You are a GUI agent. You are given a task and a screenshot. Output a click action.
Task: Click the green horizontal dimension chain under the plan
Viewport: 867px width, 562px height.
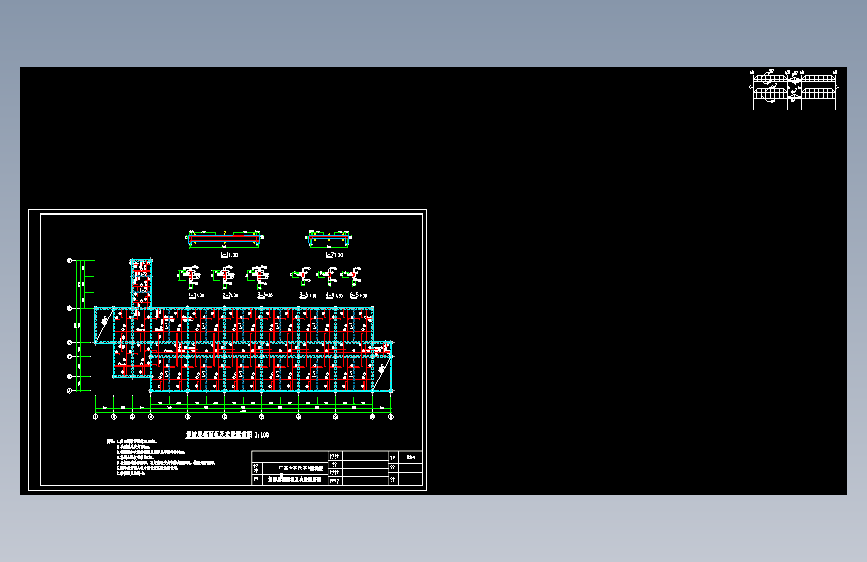pos(243,409)
